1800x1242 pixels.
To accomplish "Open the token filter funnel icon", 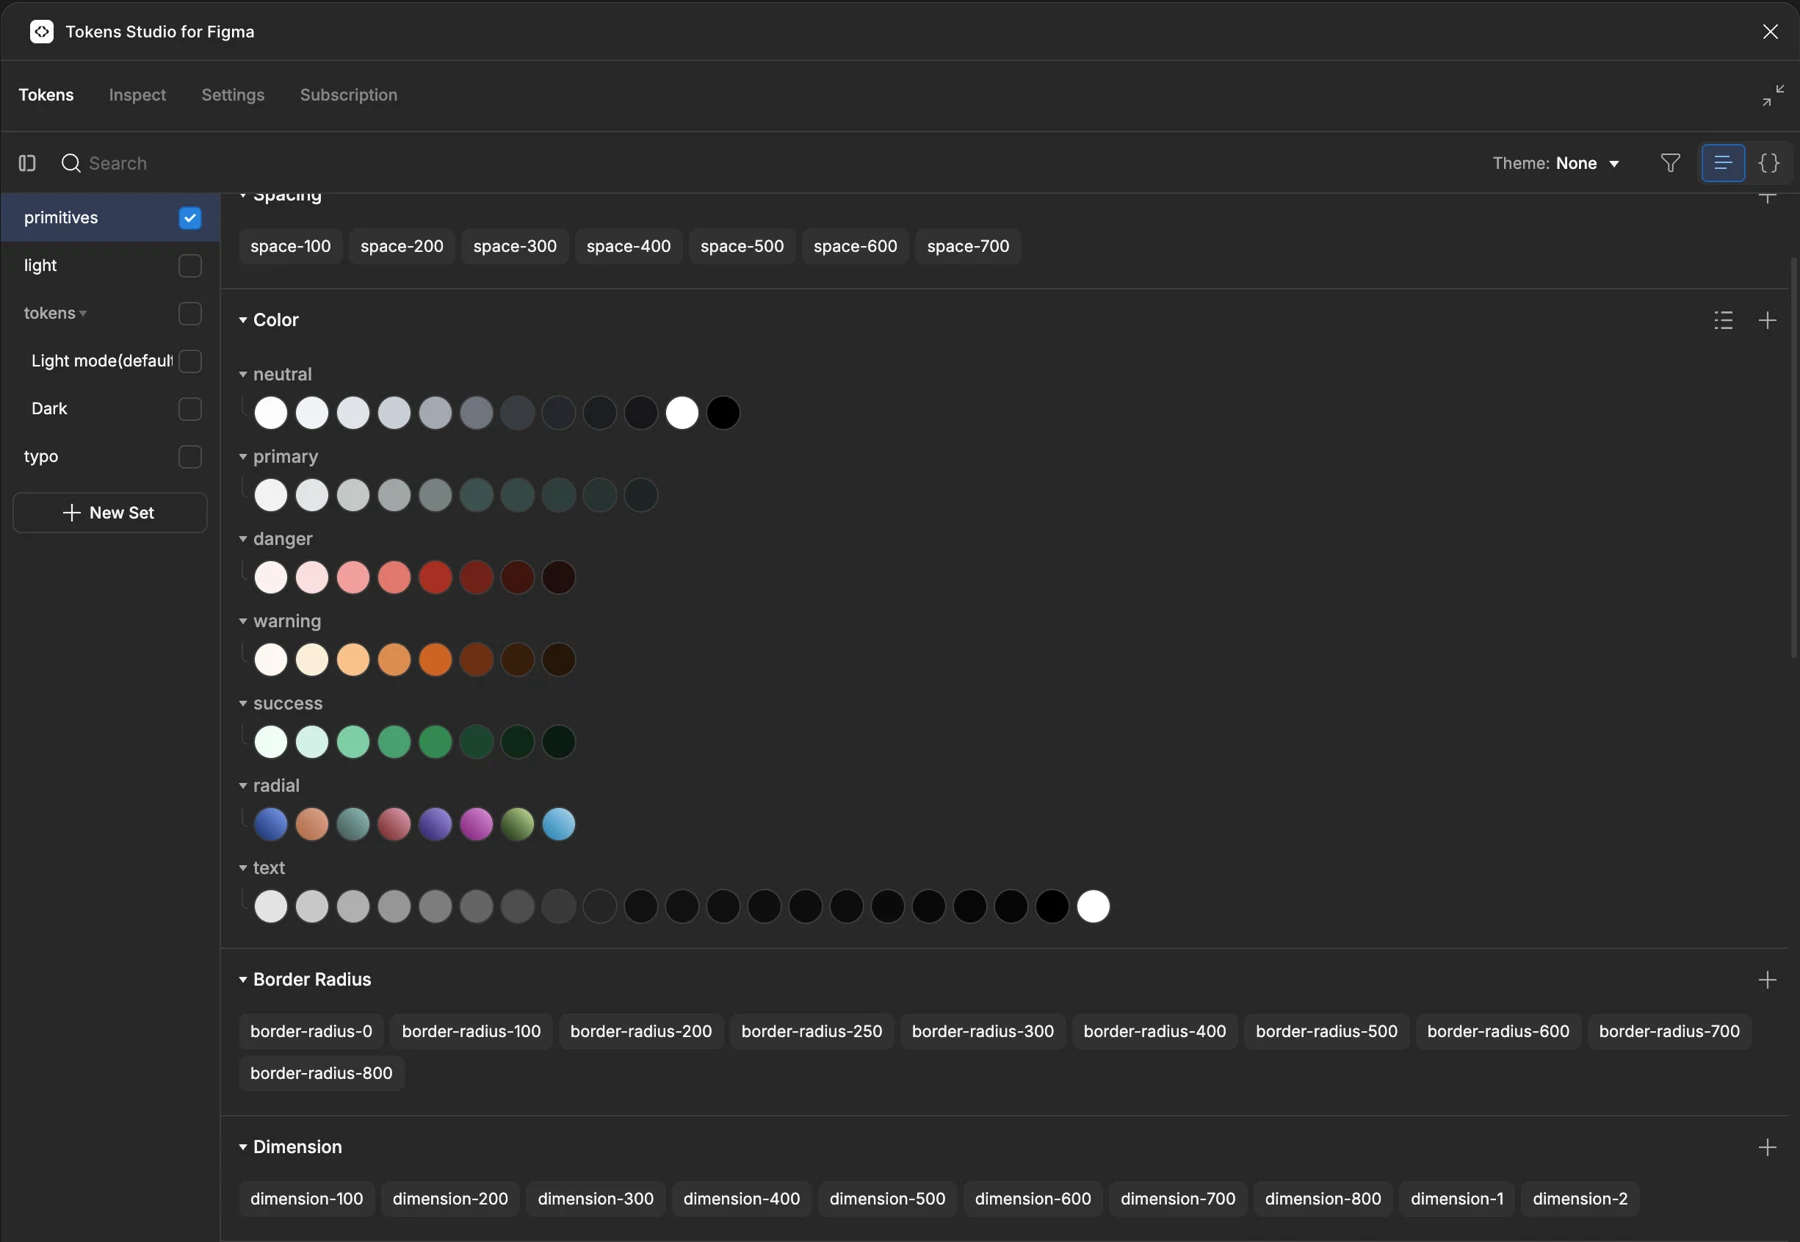I will [1670, 163].
